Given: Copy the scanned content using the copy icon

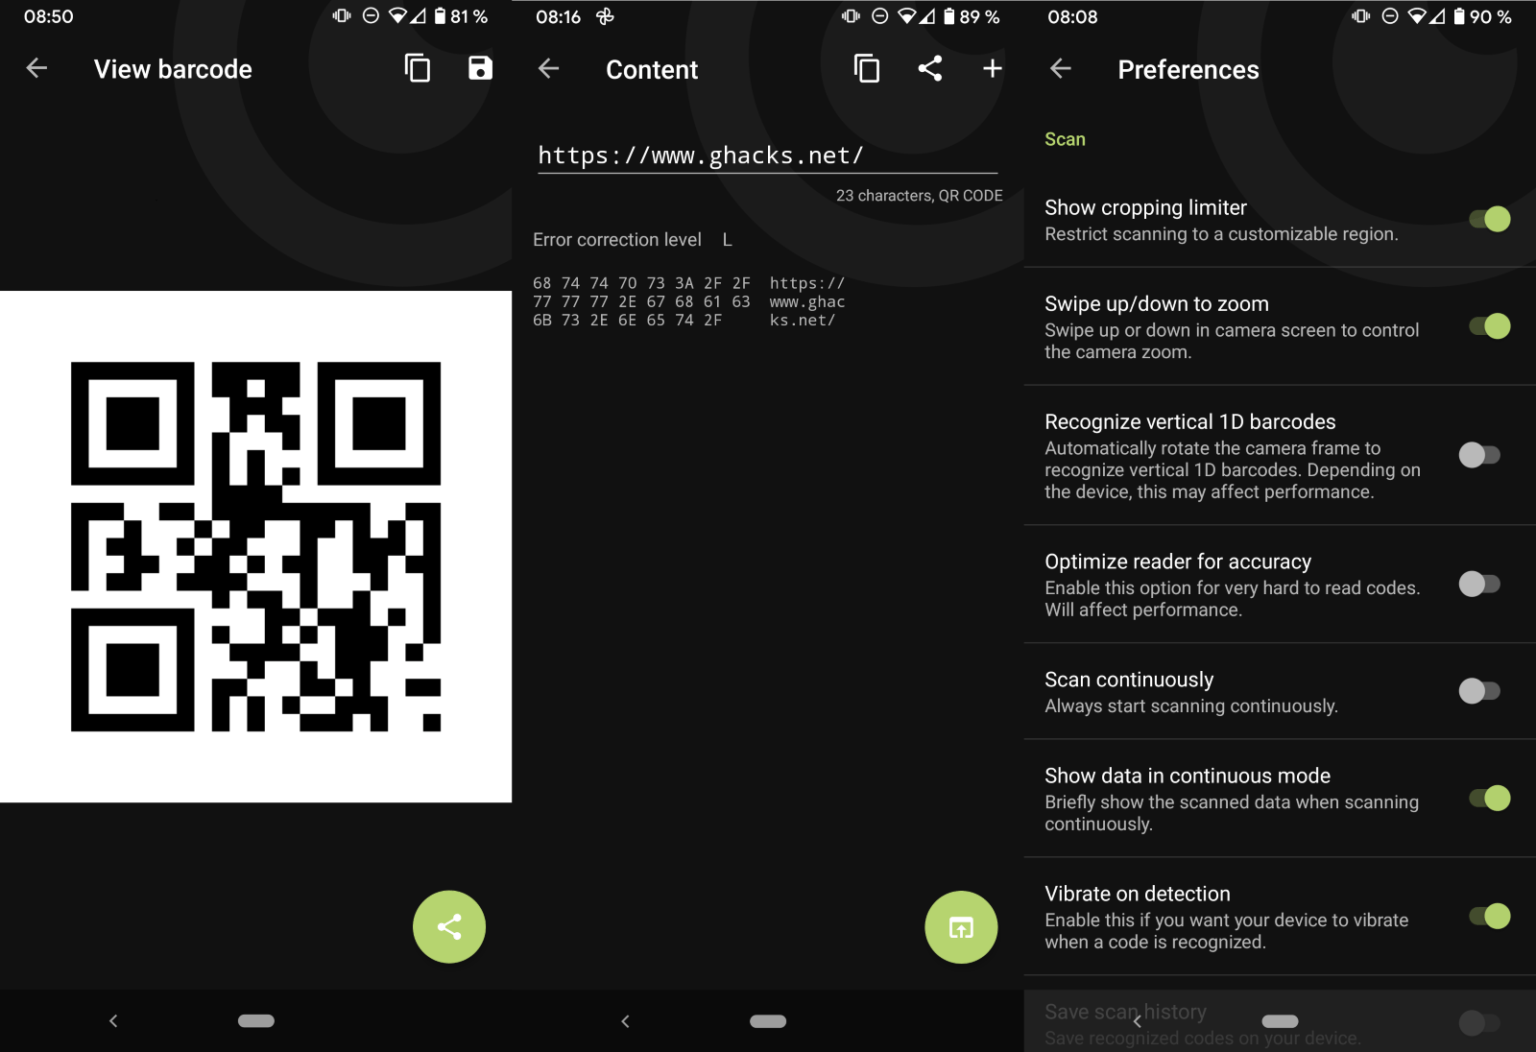Looking at the screenshot, I should [x=866, y=68].
